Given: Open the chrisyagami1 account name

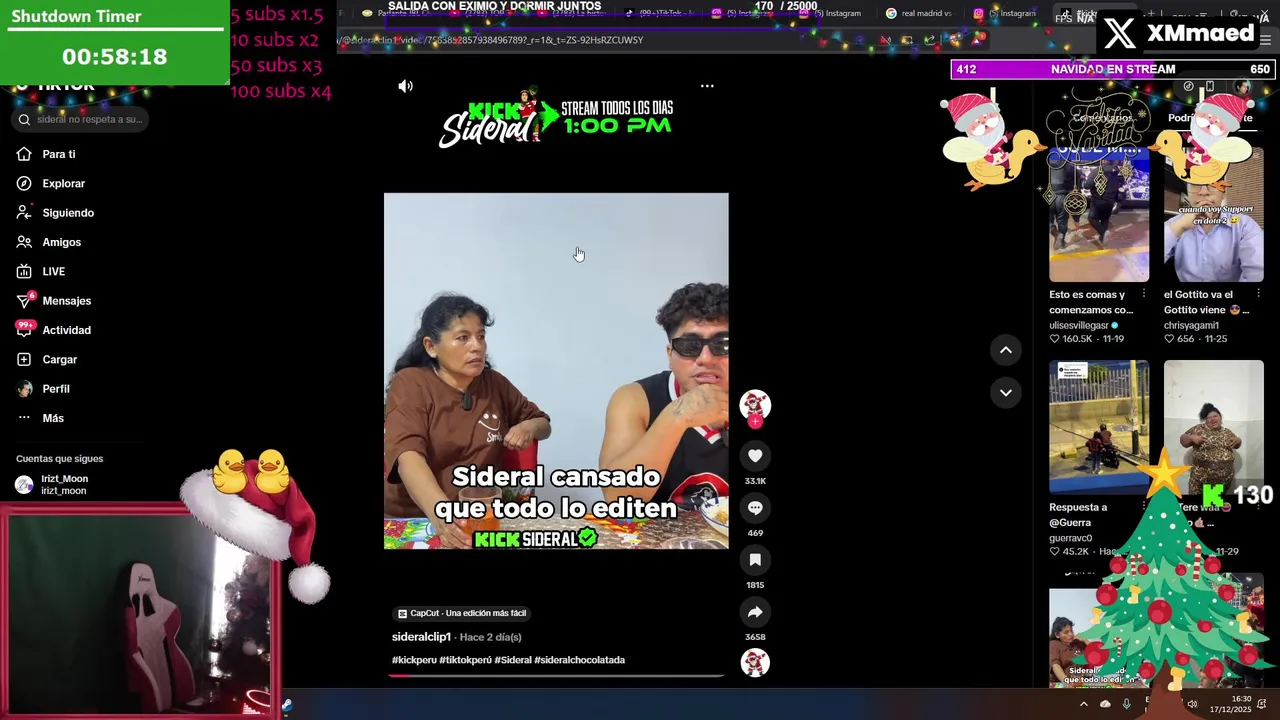Looking at the screenshot, I should (x=1191, y=325).
